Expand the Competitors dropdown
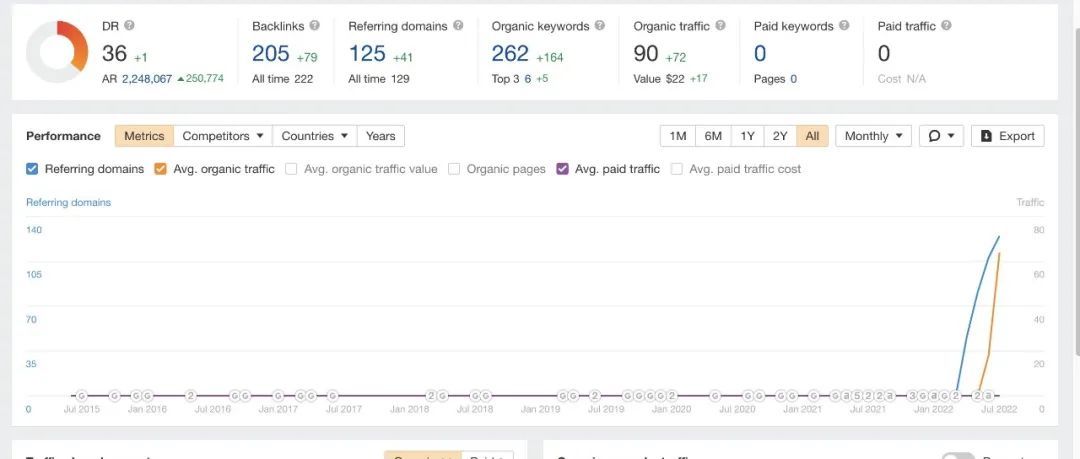This screenshot has height=459, width=1080. [223, 136]
